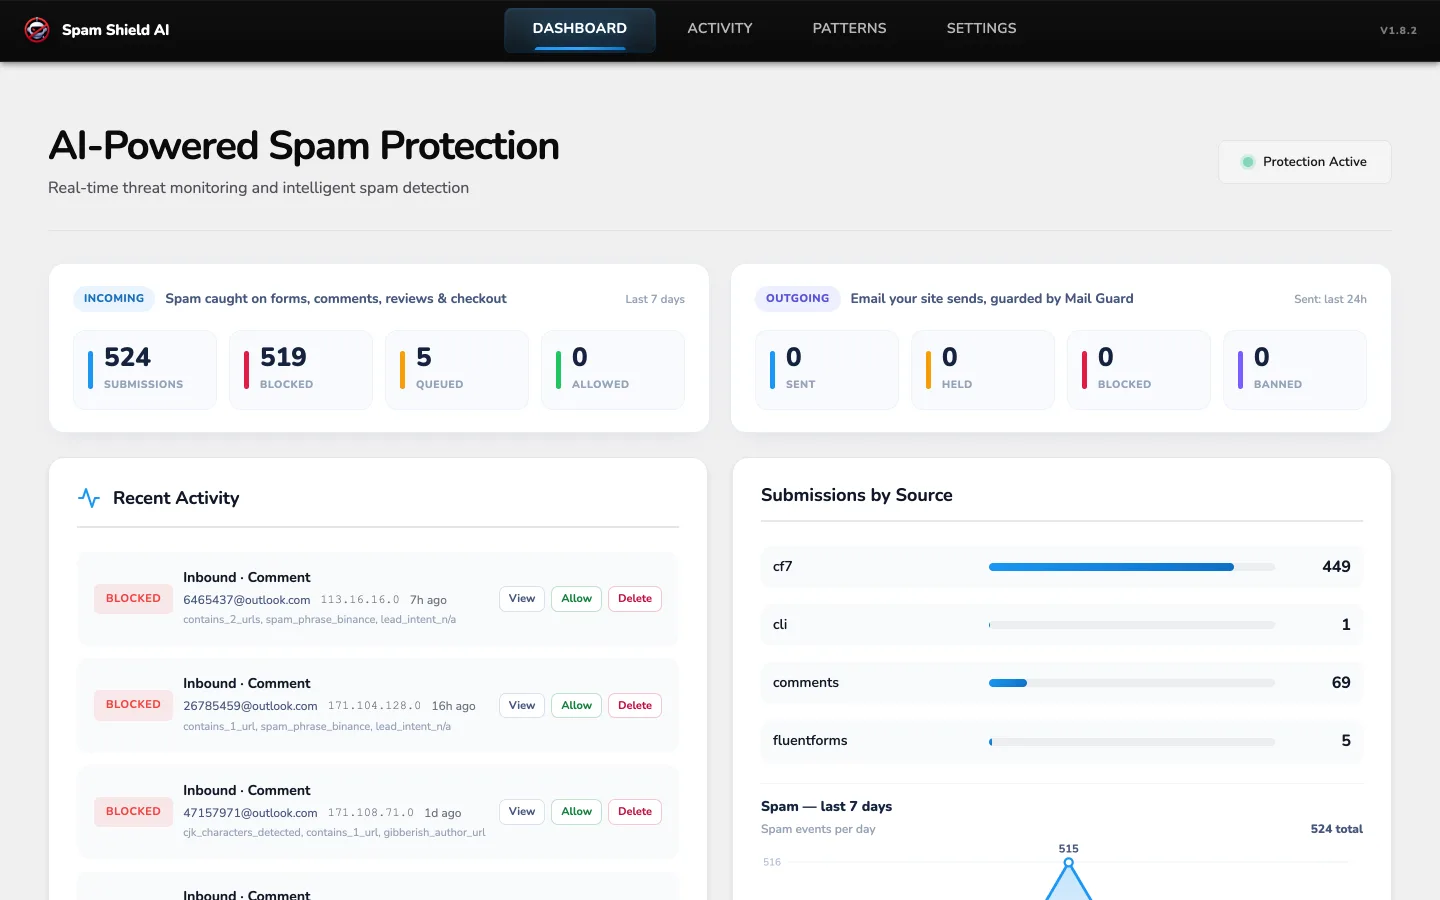Open the 519 Blocked stat card
This screenshot has width=1440, height=900.
point(301,370)
